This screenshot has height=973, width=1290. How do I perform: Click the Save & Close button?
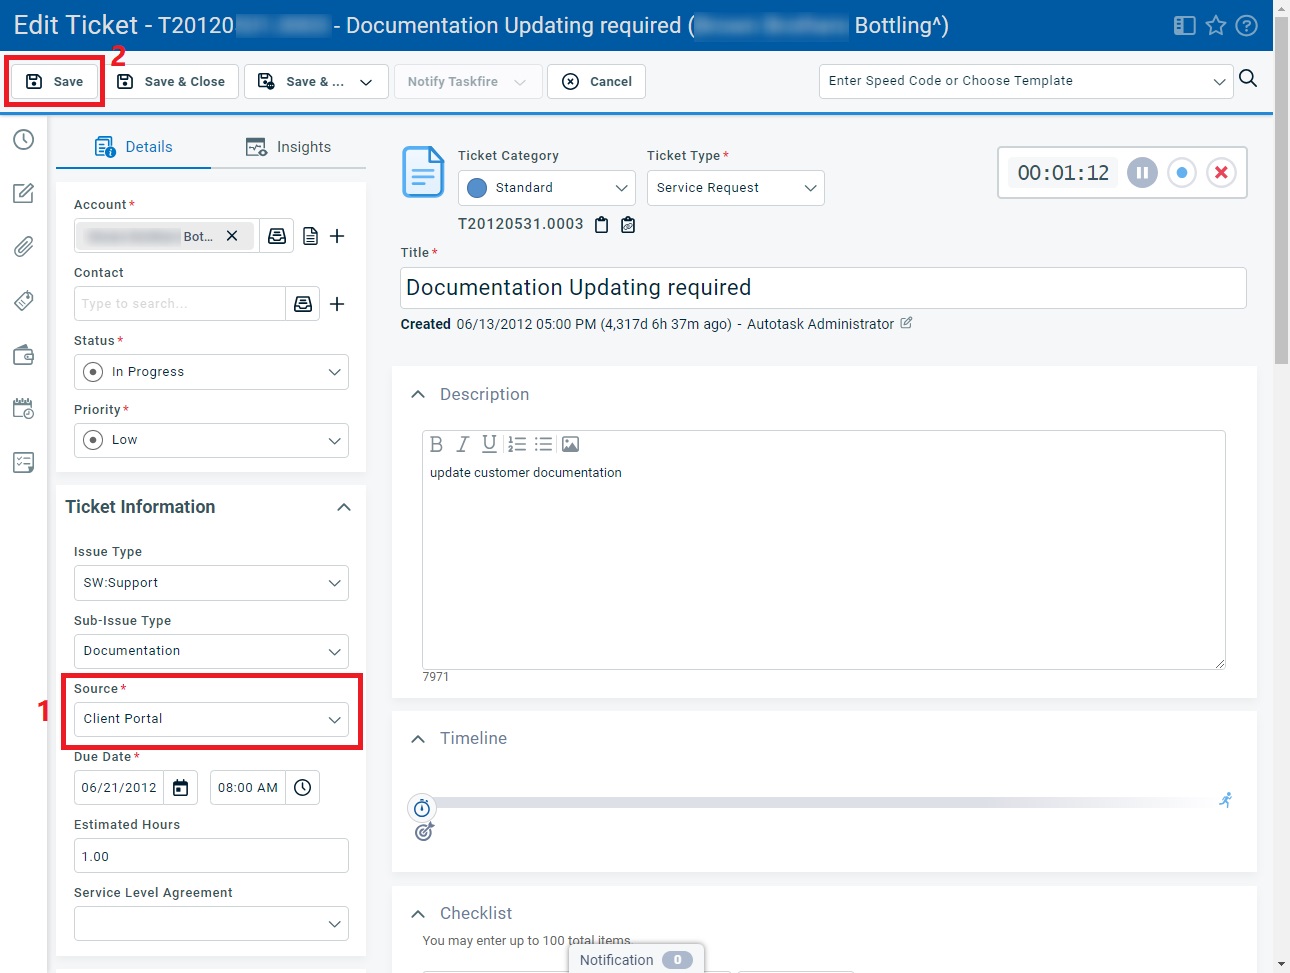172,82
